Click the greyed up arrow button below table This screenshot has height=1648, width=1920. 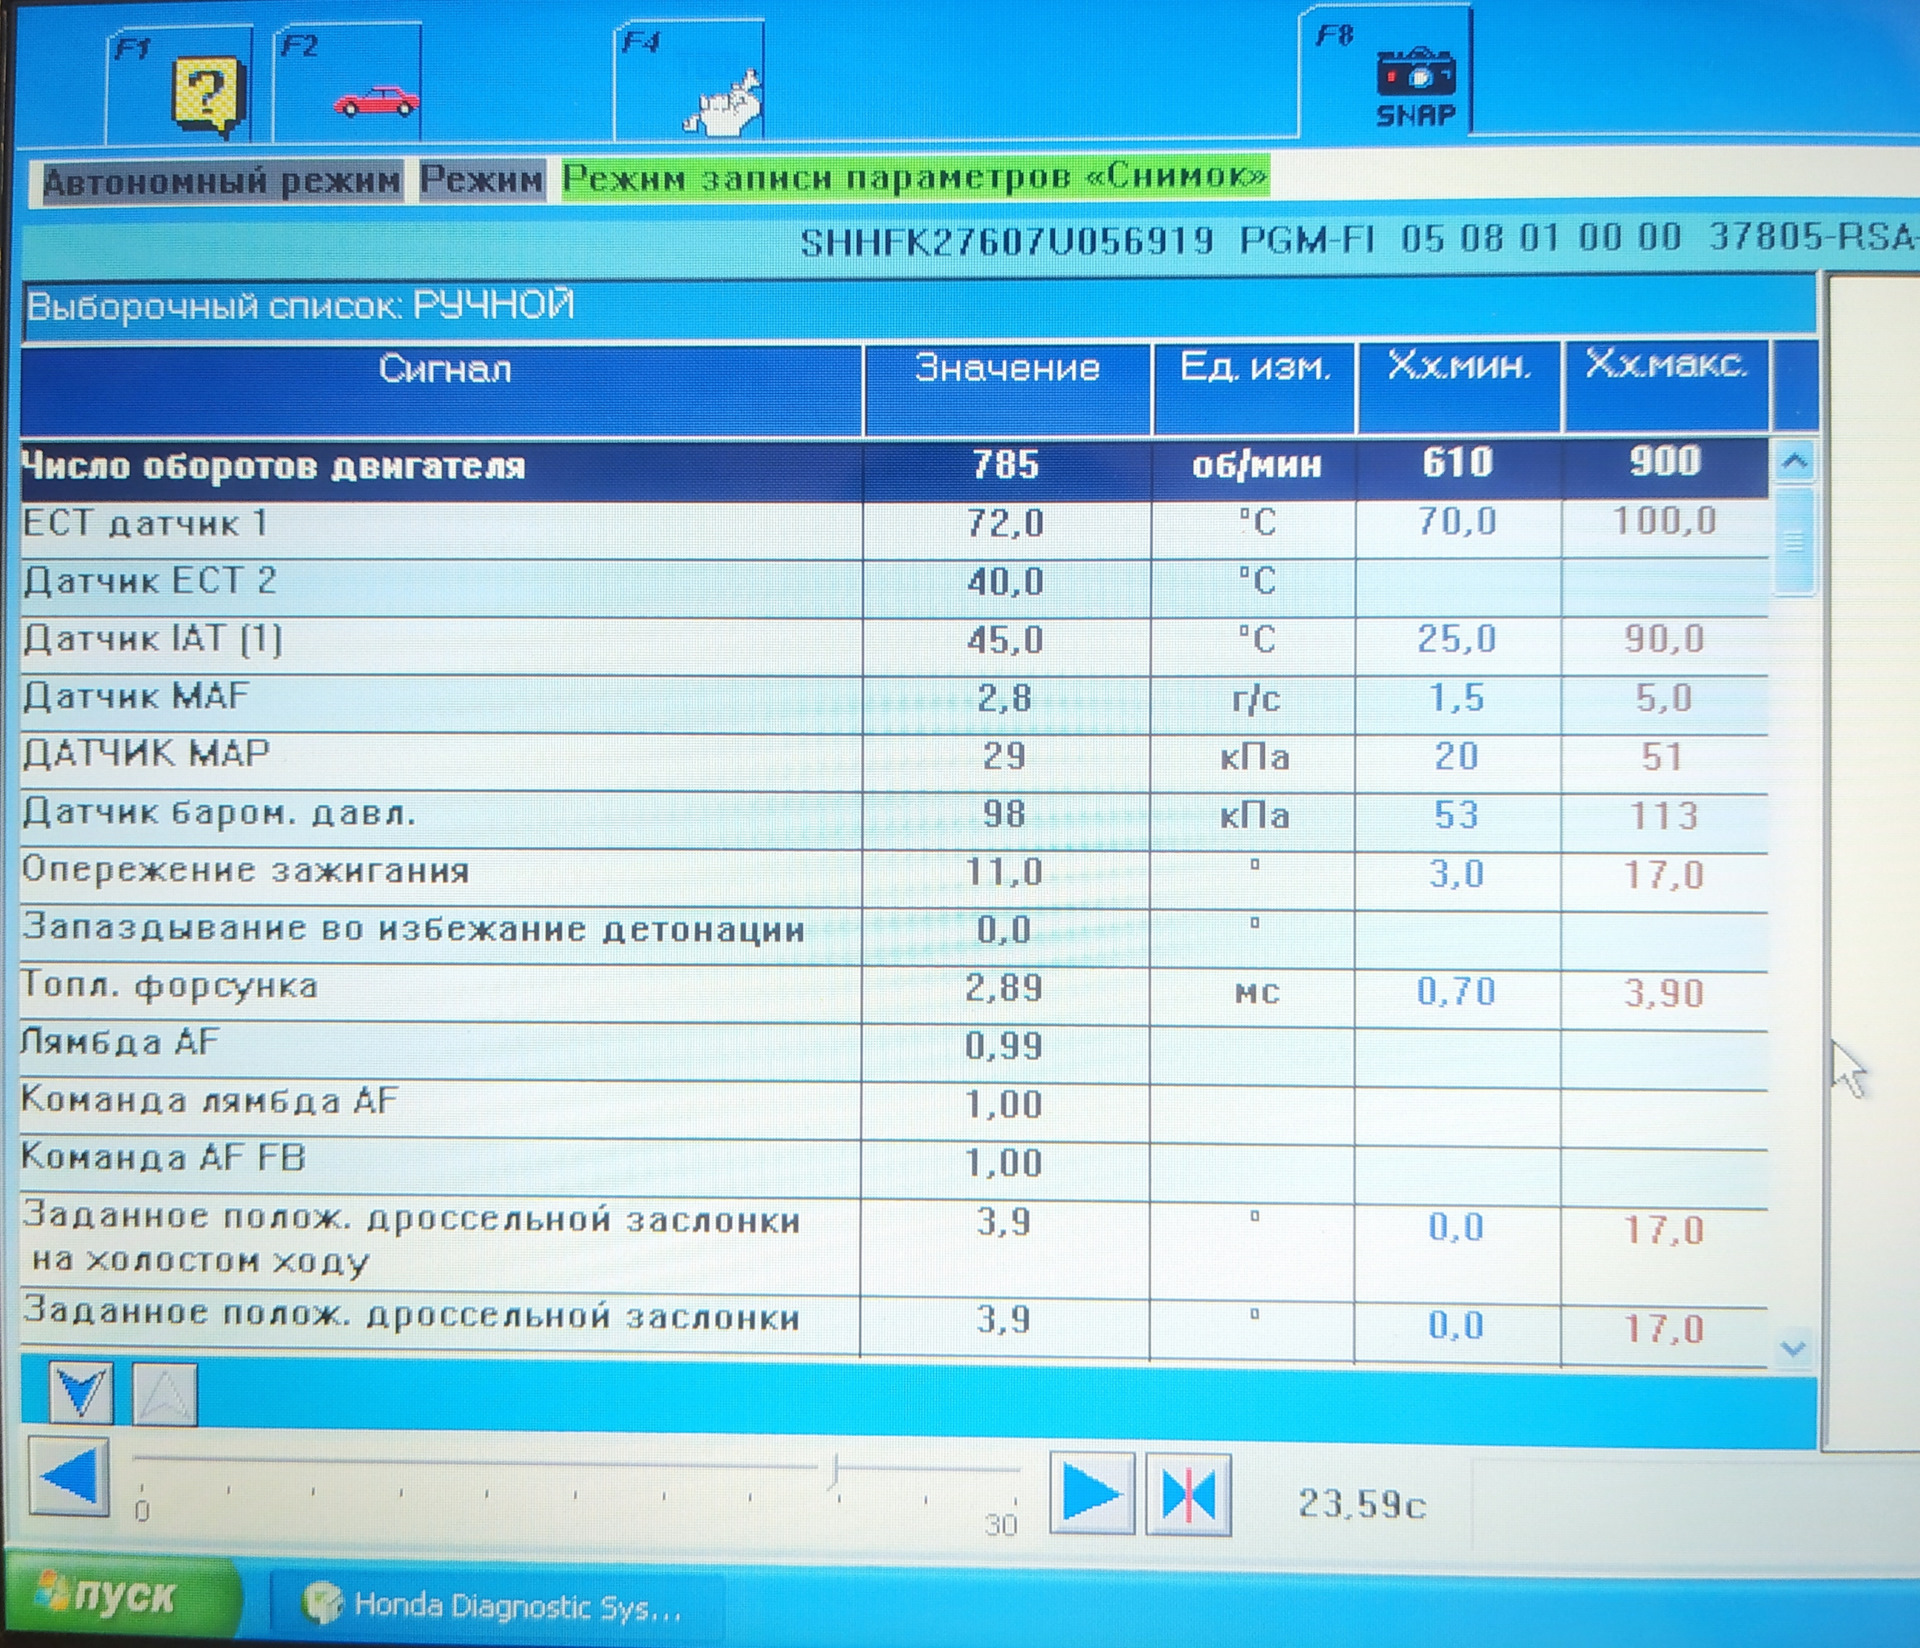click(x=165, y=1393)
